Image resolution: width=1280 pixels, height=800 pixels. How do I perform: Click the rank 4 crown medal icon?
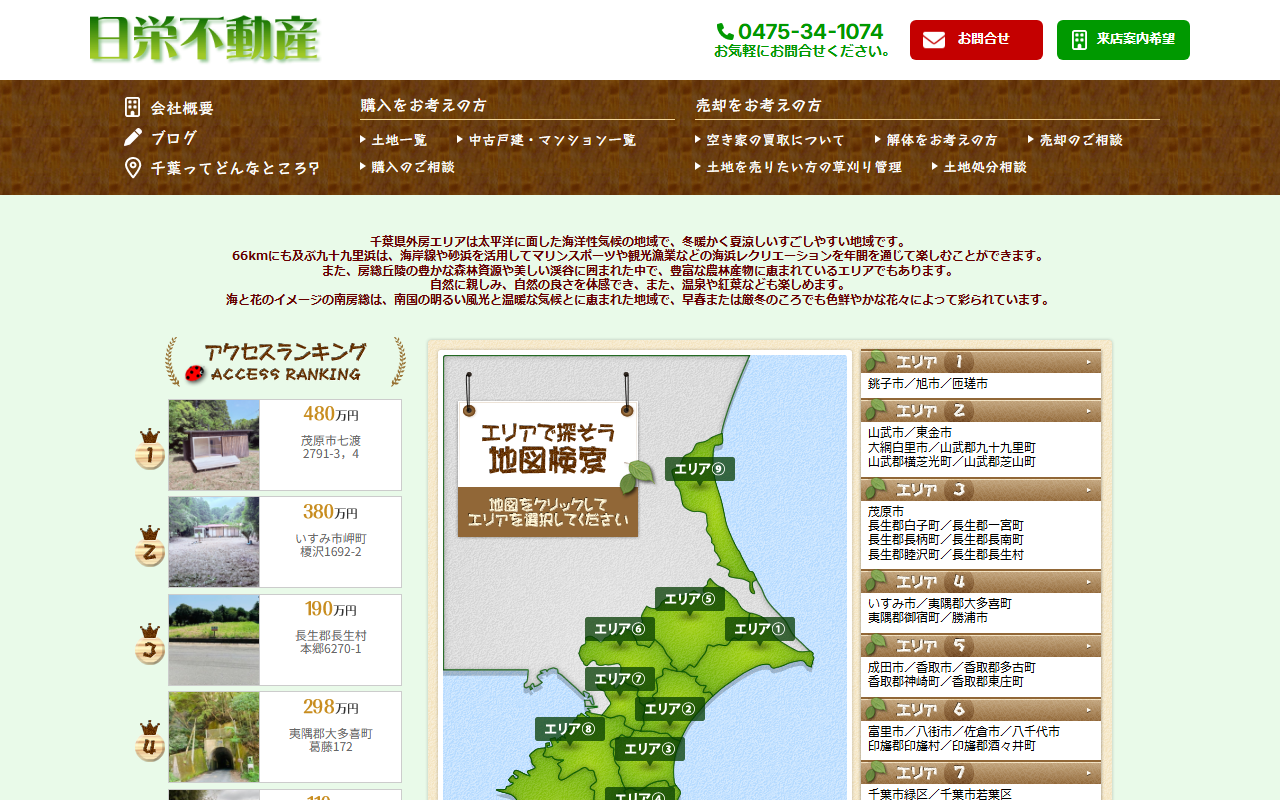pos(150,741)
